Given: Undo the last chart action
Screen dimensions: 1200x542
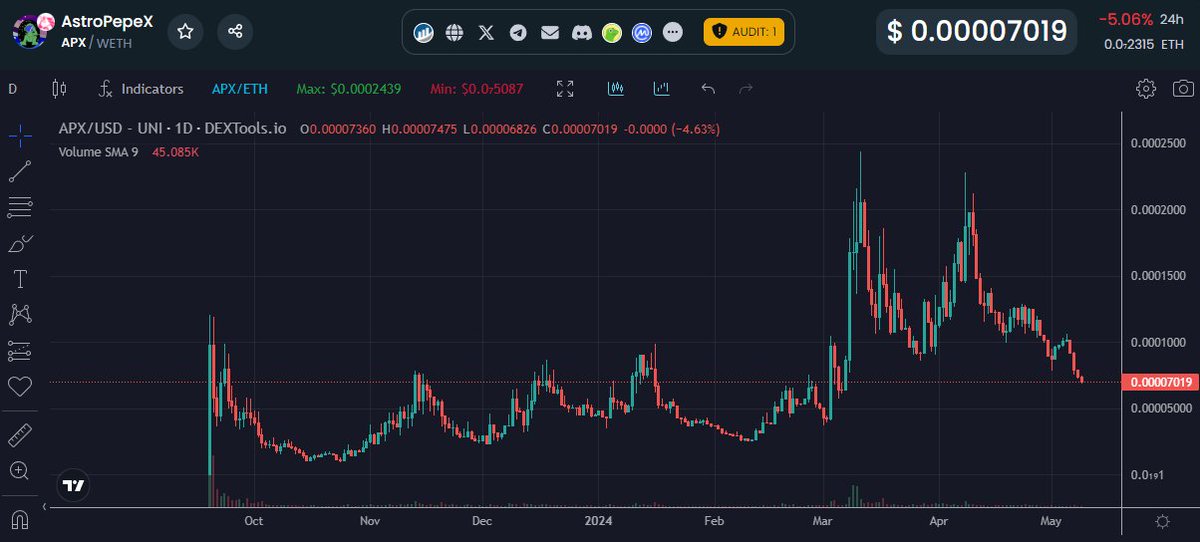Looking at the screenshot, I should (708, 89).
